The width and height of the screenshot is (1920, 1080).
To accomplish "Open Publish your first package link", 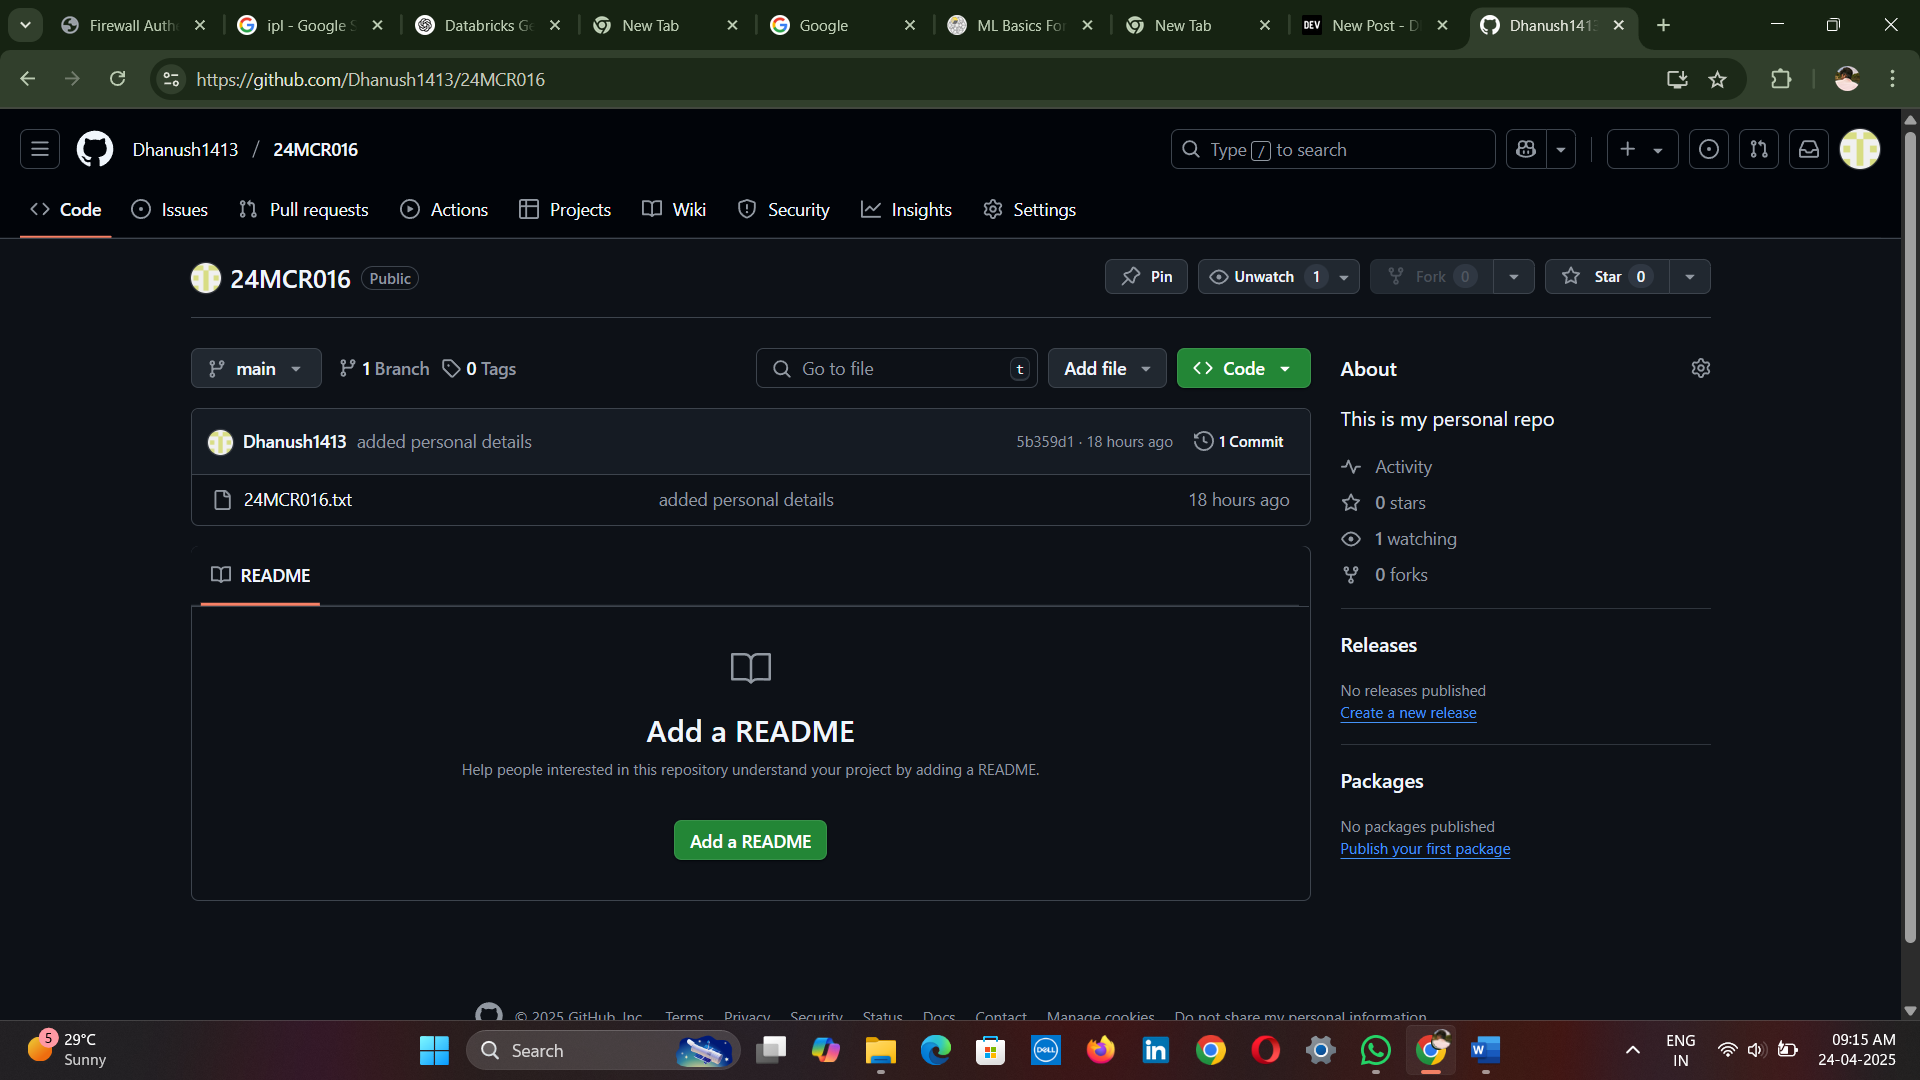I will [x=1425, y=849].
